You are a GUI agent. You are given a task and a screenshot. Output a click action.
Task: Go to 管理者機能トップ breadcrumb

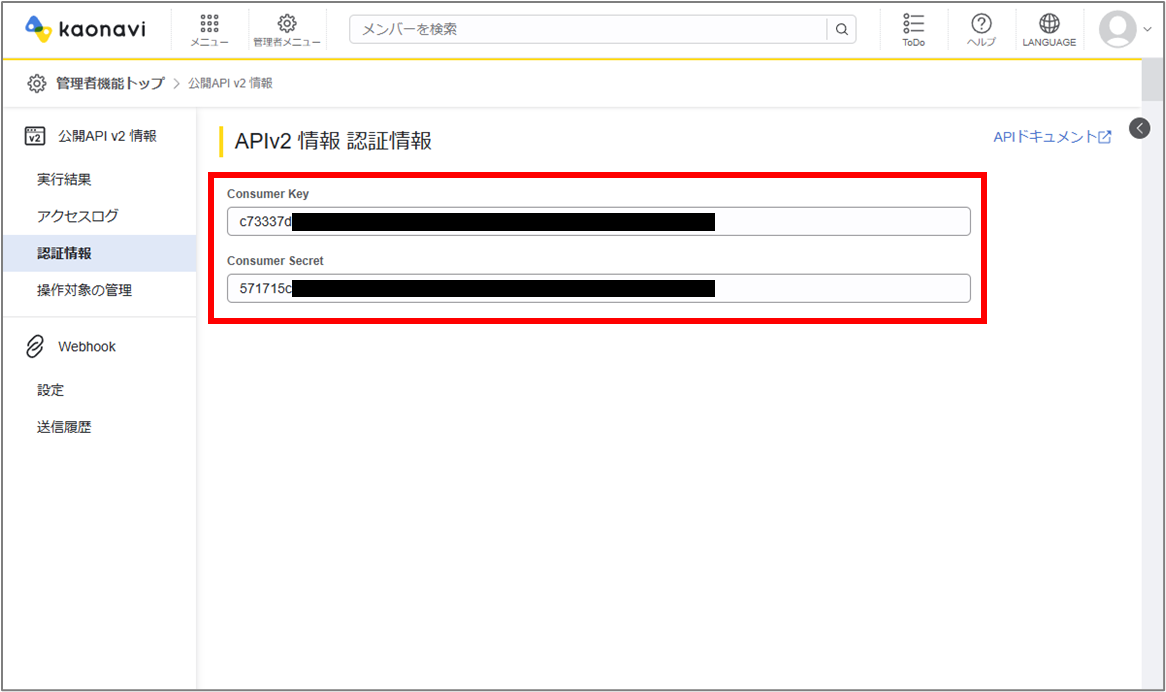(110, 83)
